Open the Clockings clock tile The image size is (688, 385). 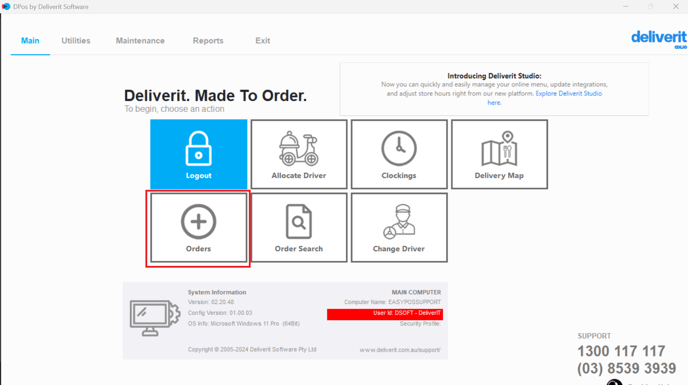pyautogui.click(x=399, y=154)
